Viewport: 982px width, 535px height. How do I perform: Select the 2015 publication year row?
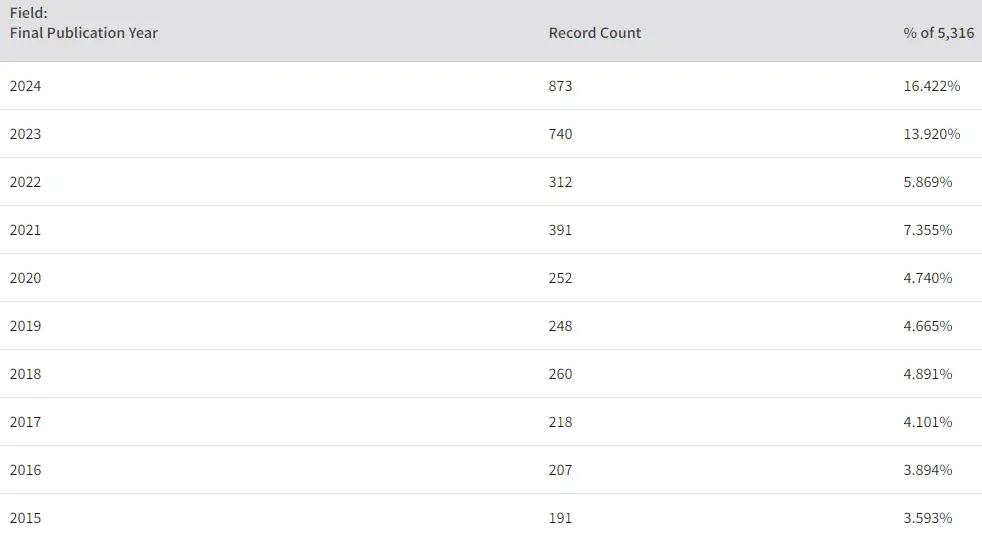pyautogui.click(x=491, y=515)
